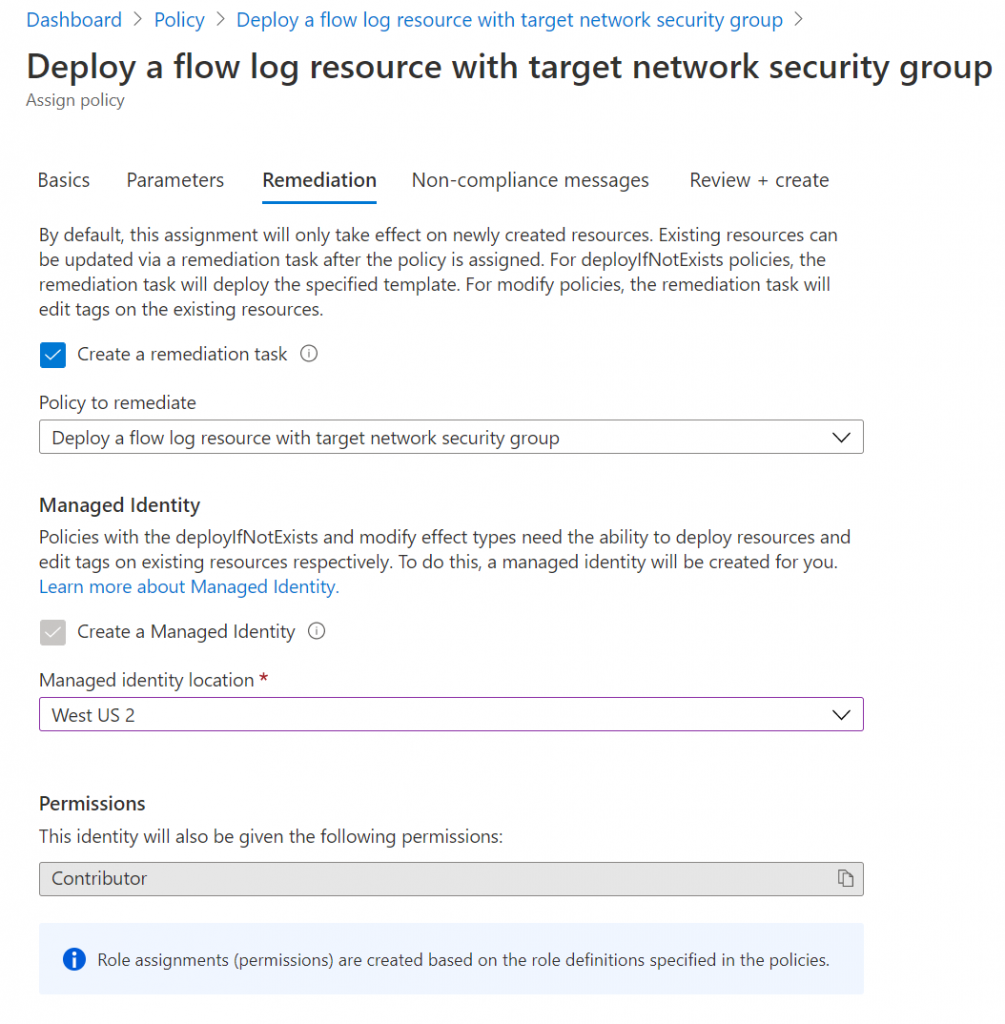Viewport: 1005px width, 1024px height.
Task: Go to Non-compliance messages tab
Action: [x=530, y=181]
